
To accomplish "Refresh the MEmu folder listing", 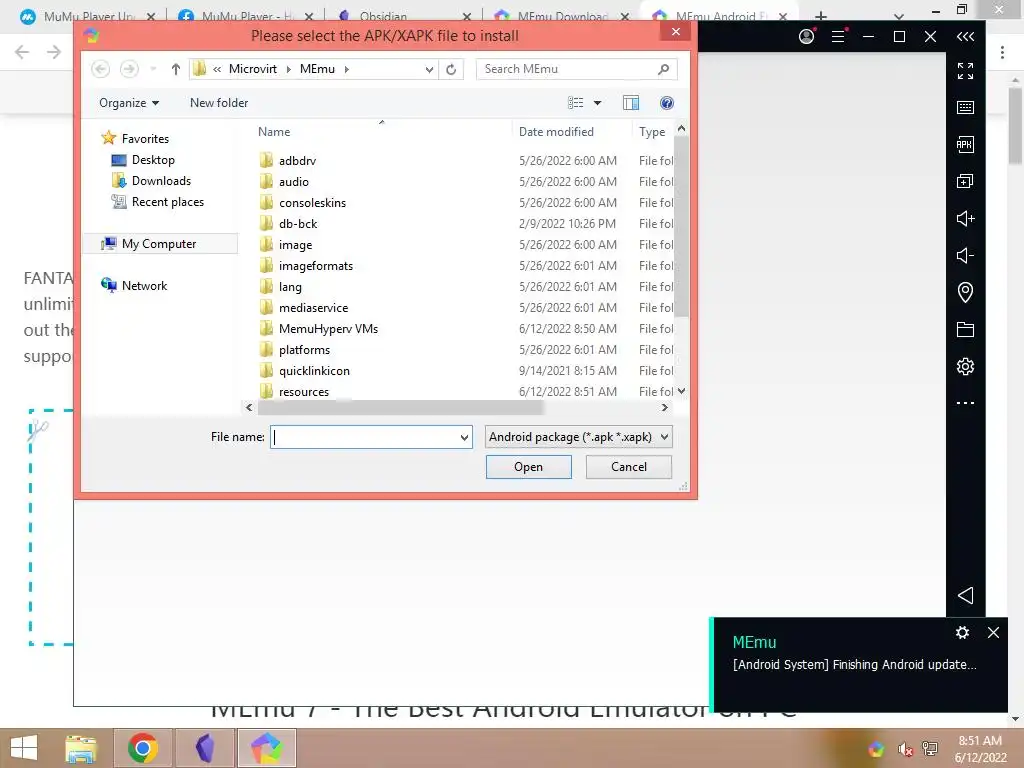I will [451, 69].
